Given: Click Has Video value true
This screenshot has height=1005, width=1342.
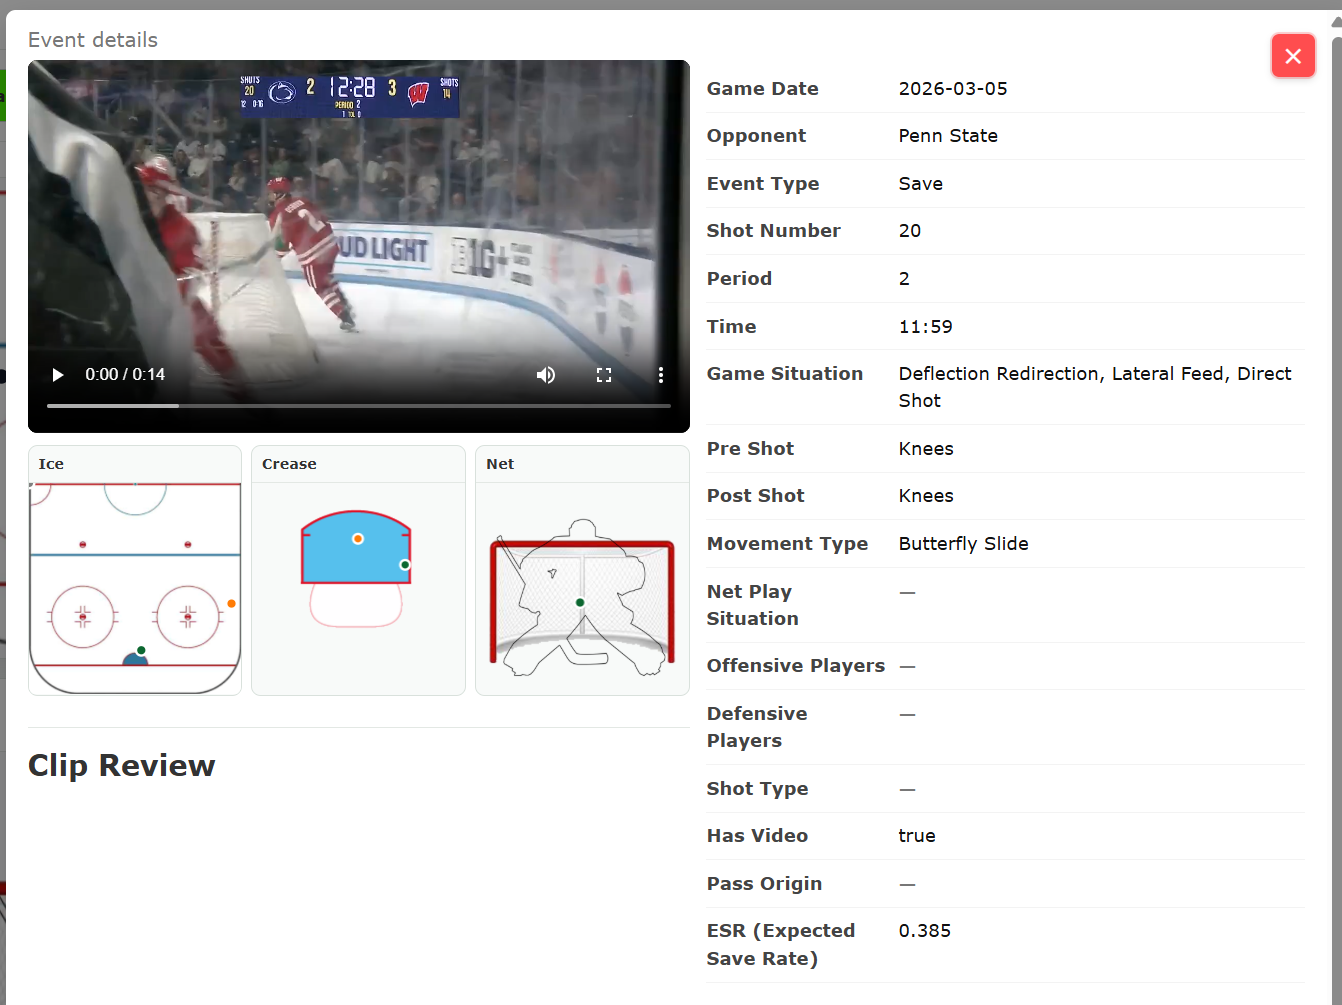Looking at the screenshot, I should point(917,836).
